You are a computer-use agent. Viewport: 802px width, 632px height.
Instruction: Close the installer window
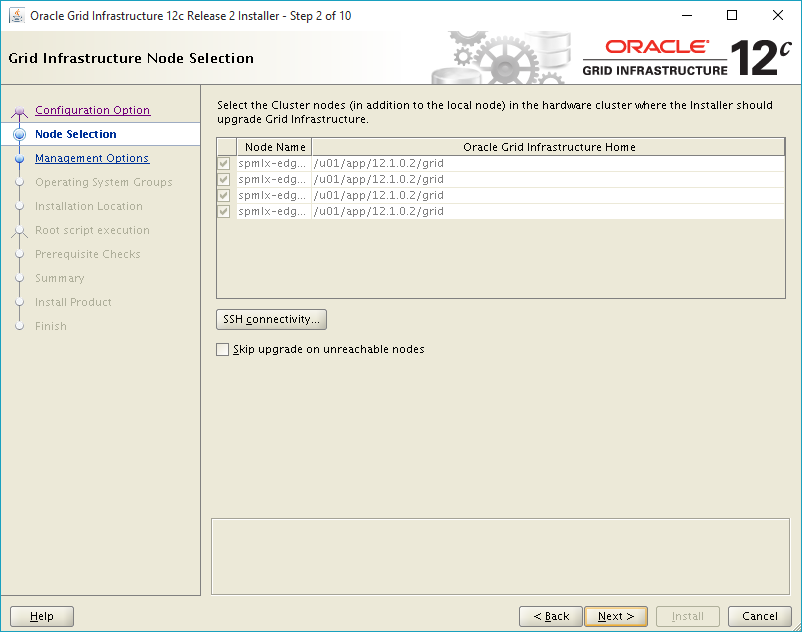[777, 15]
